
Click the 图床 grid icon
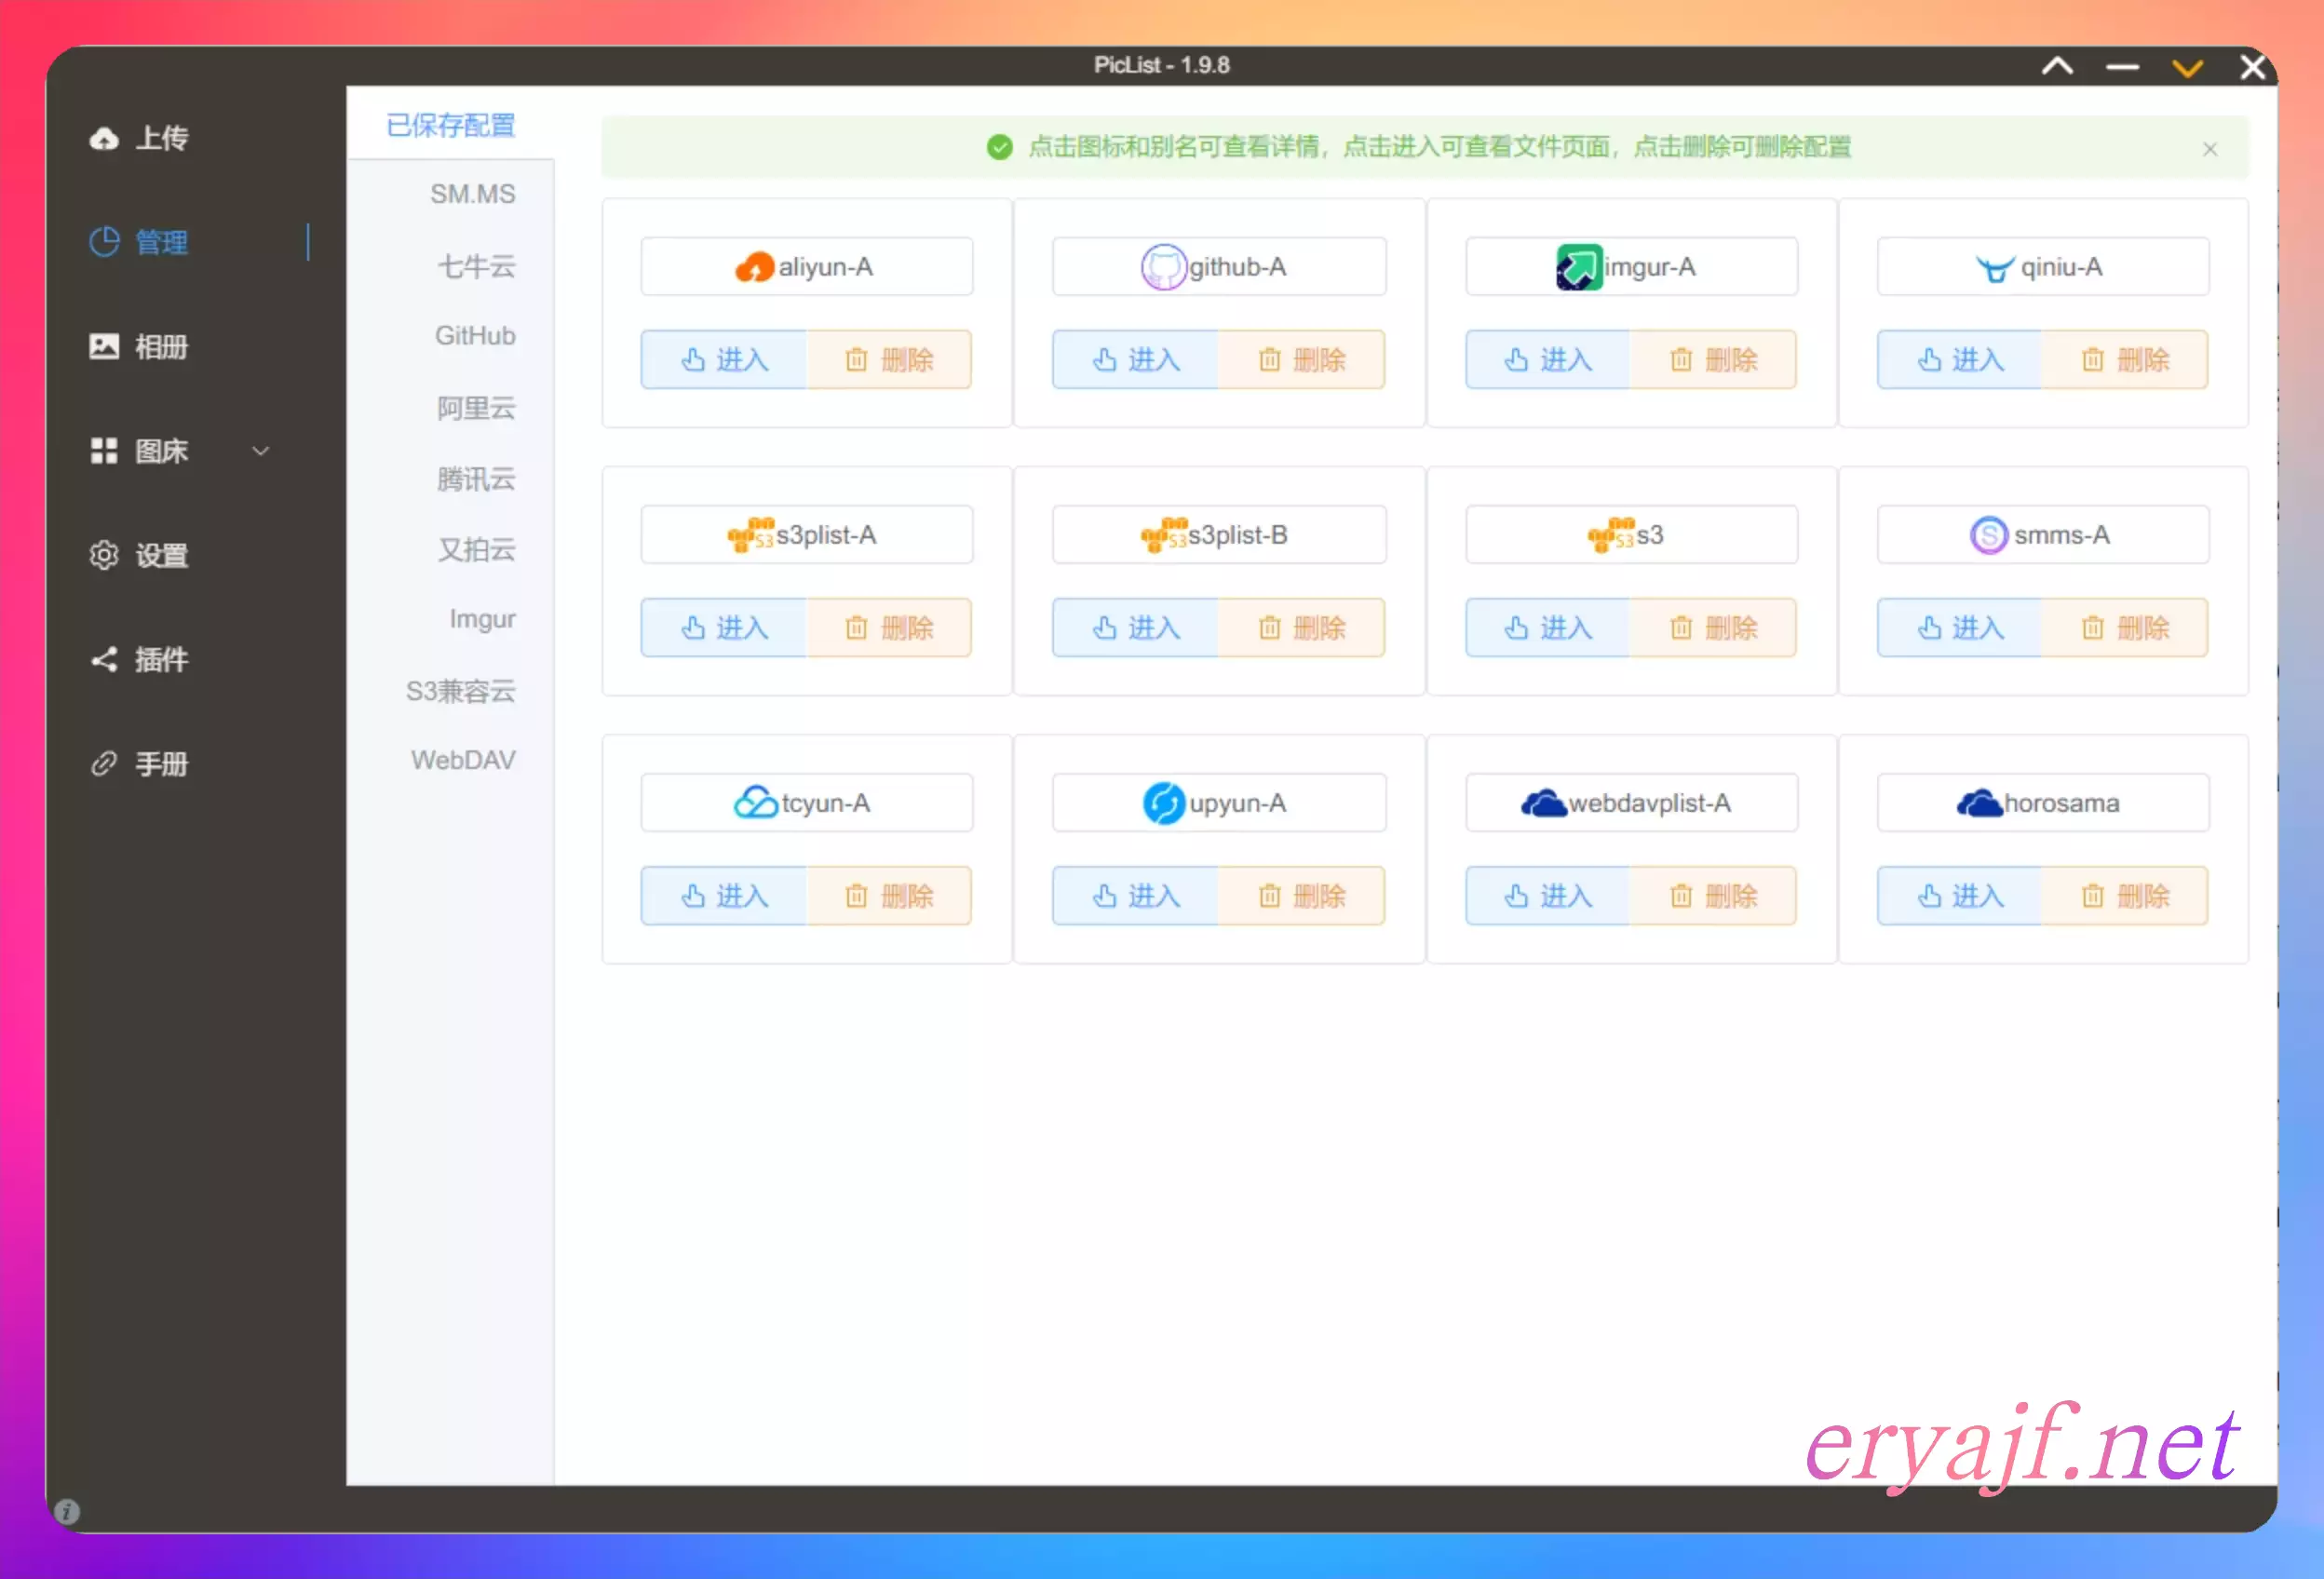pos(104,451)
